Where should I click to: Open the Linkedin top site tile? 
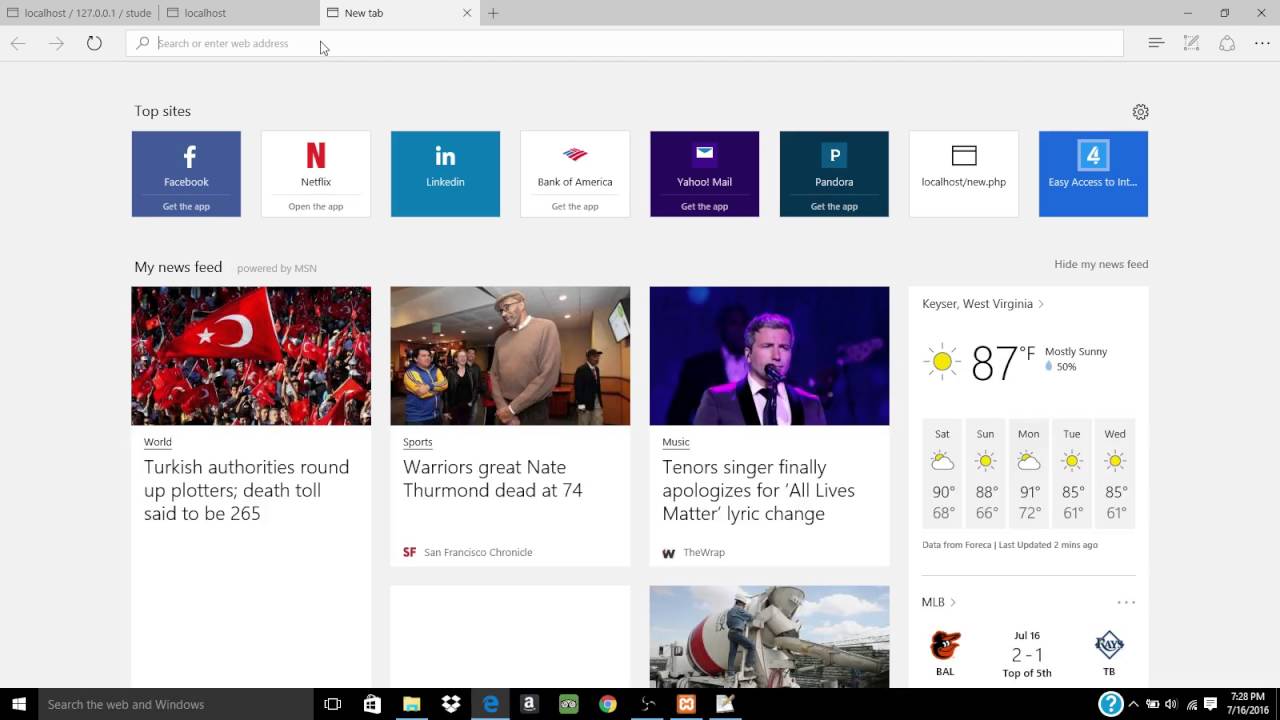pyautogui.click(x=445, y=174)
